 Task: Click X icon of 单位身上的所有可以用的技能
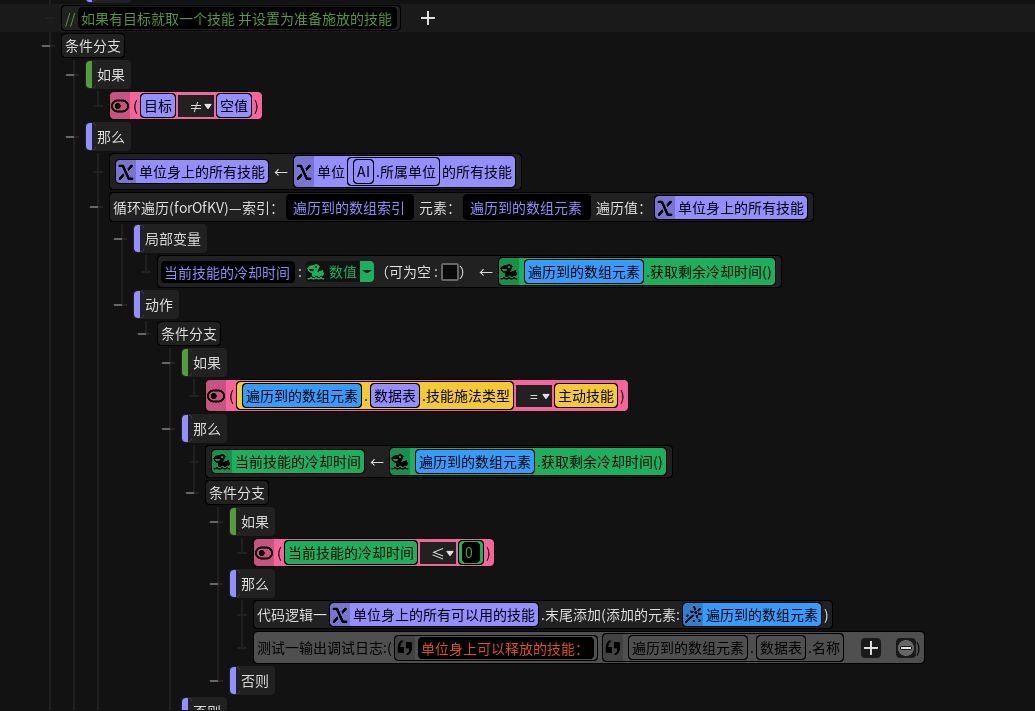(339, 615)
